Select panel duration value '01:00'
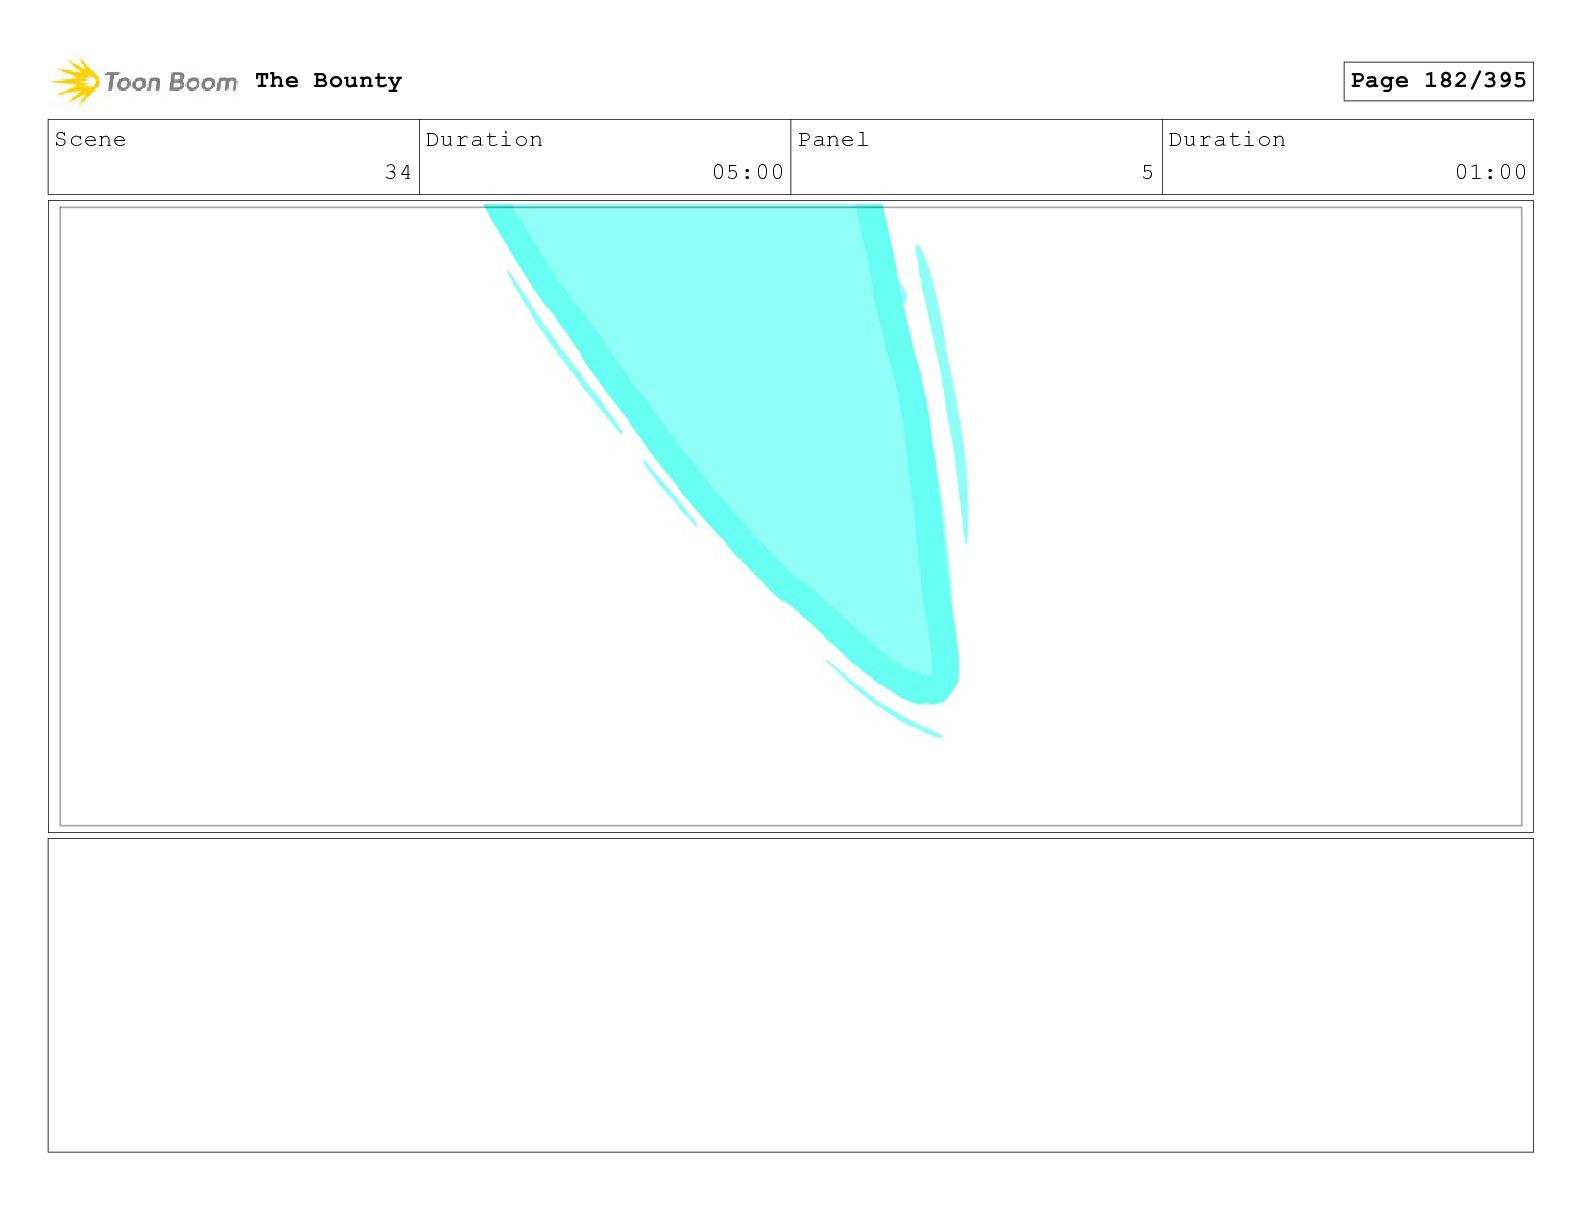 coord(1491,172)
